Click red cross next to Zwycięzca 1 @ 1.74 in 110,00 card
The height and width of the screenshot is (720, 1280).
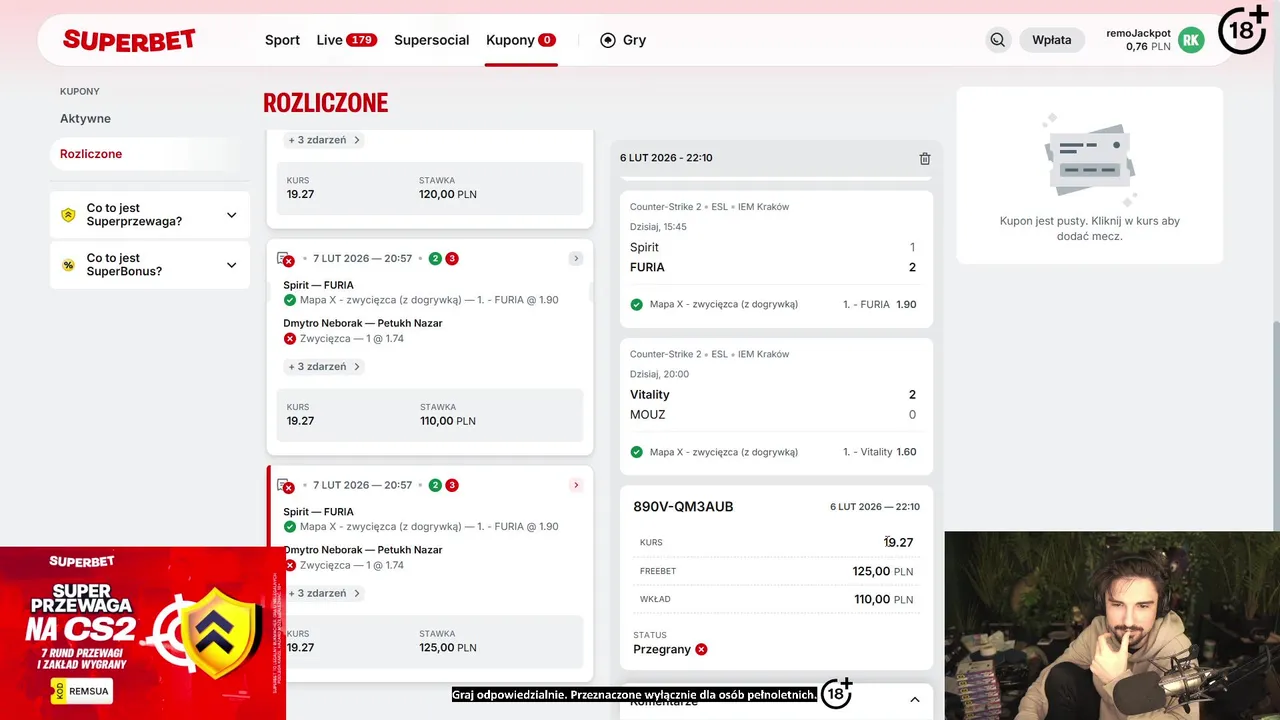tap(290, 339)
